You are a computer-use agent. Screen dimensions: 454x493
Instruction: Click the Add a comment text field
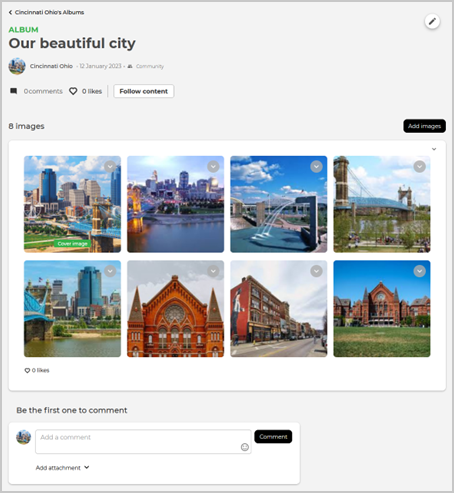pyautogui.click(x=143, y=441)
